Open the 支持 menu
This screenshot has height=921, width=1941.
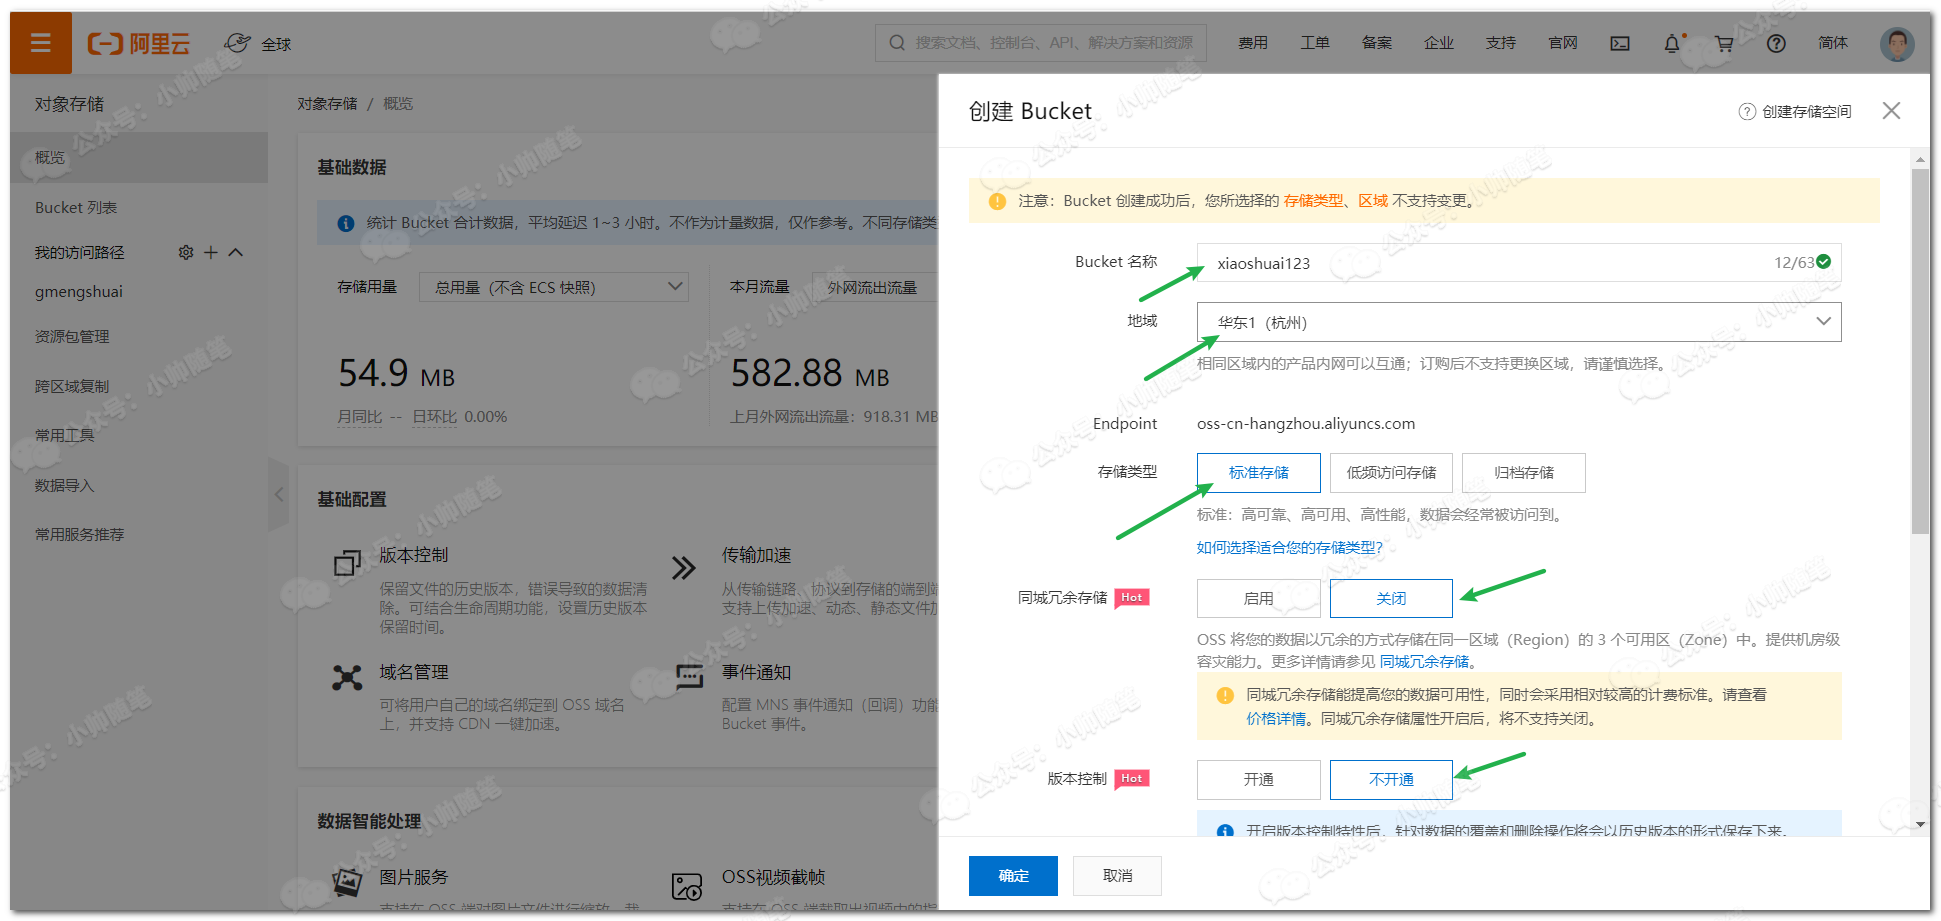1501,43
